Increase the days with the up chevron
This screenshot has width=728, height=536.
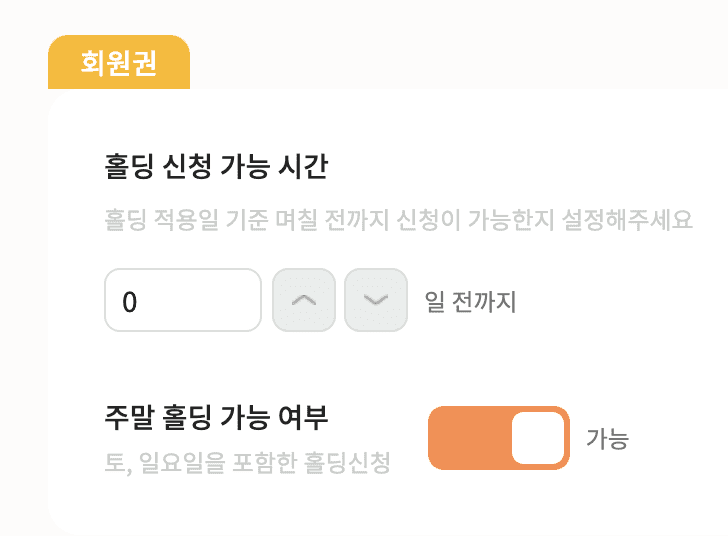(304, 300)
